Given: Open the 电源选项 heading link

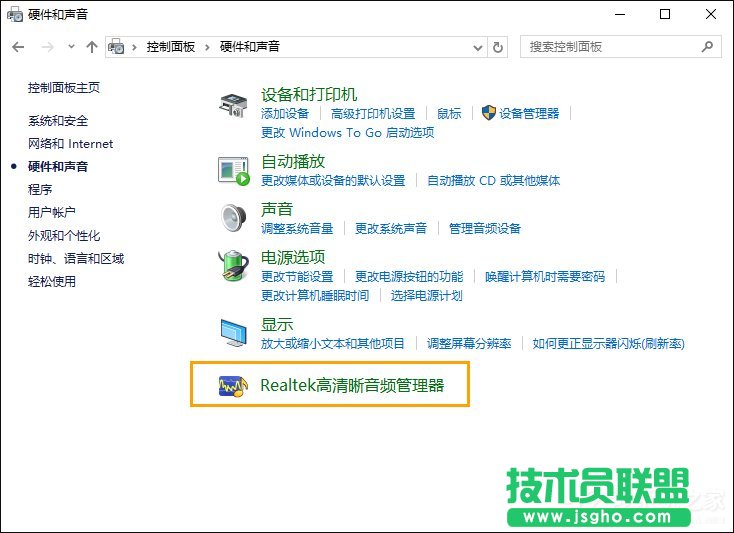Looking at the screenshot, I should click(293, 257).
